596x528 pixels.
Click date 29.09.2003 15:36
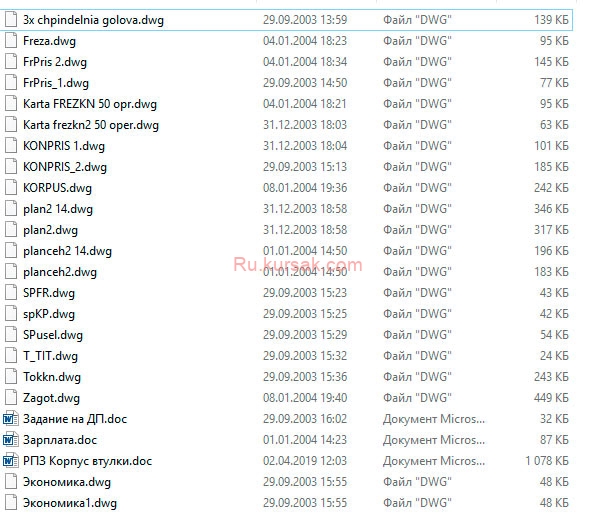(305, 376)
